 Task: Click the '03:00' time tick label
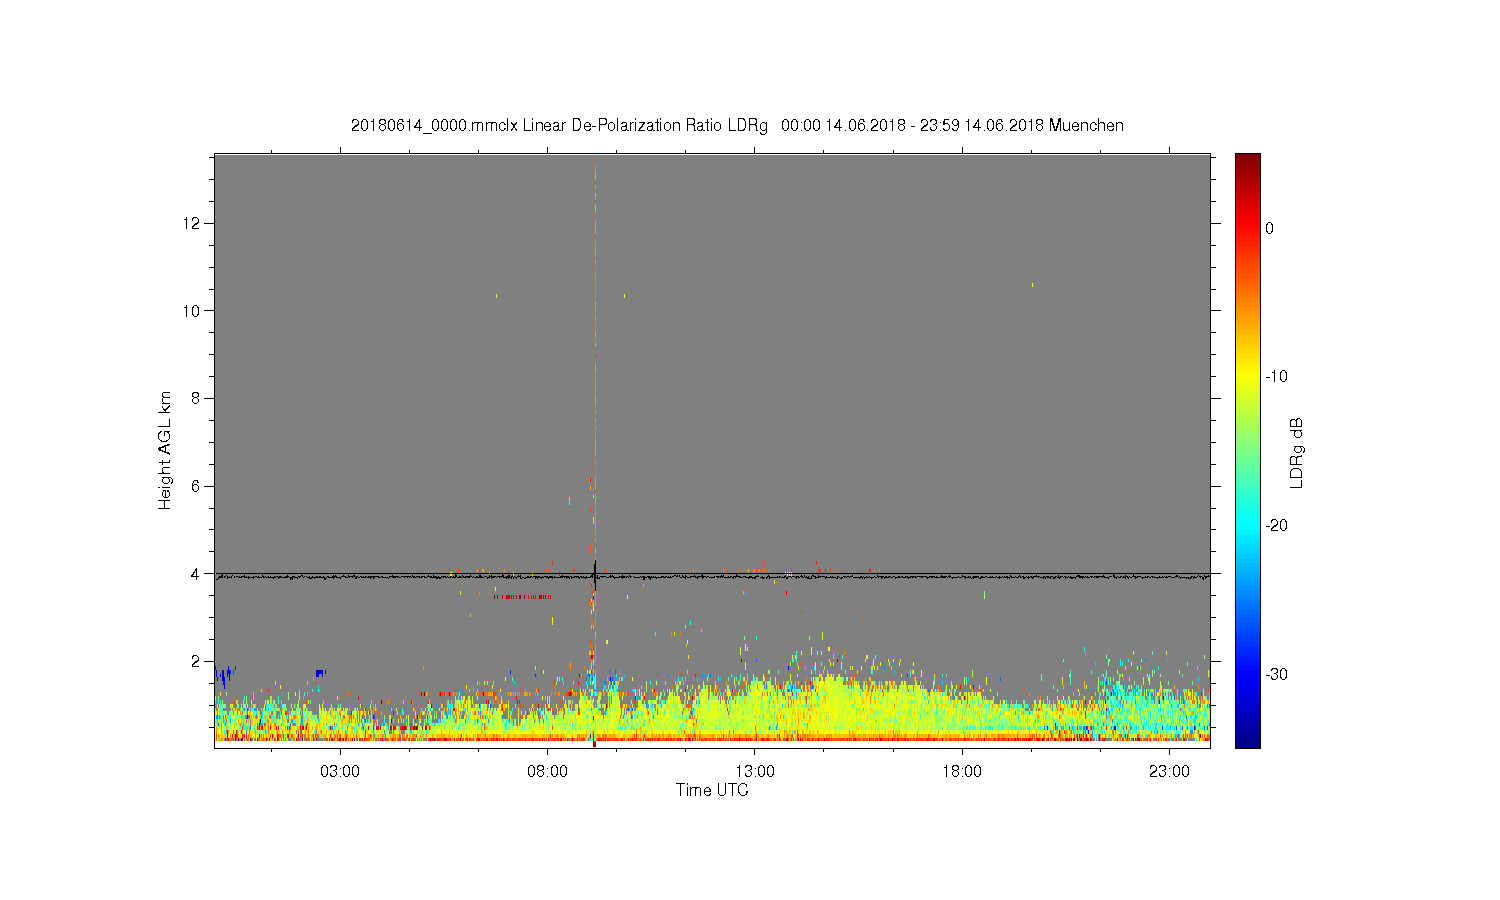pyautogui.click(x=340, y=772)
